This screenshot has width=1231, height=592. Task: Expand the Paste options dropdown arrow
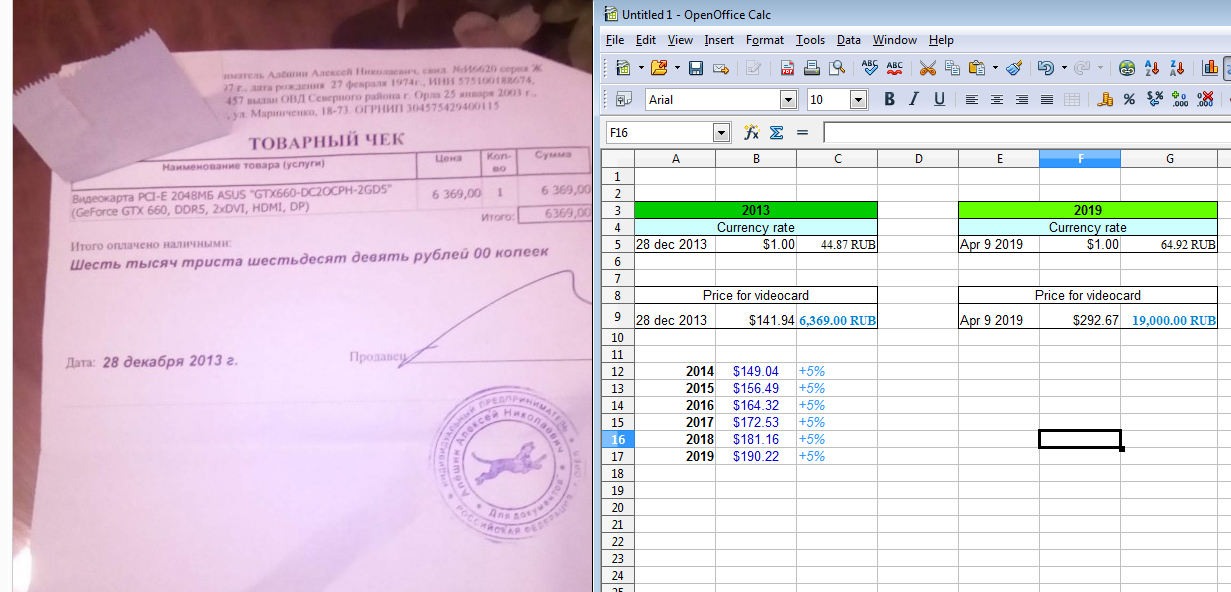[996, 69]
